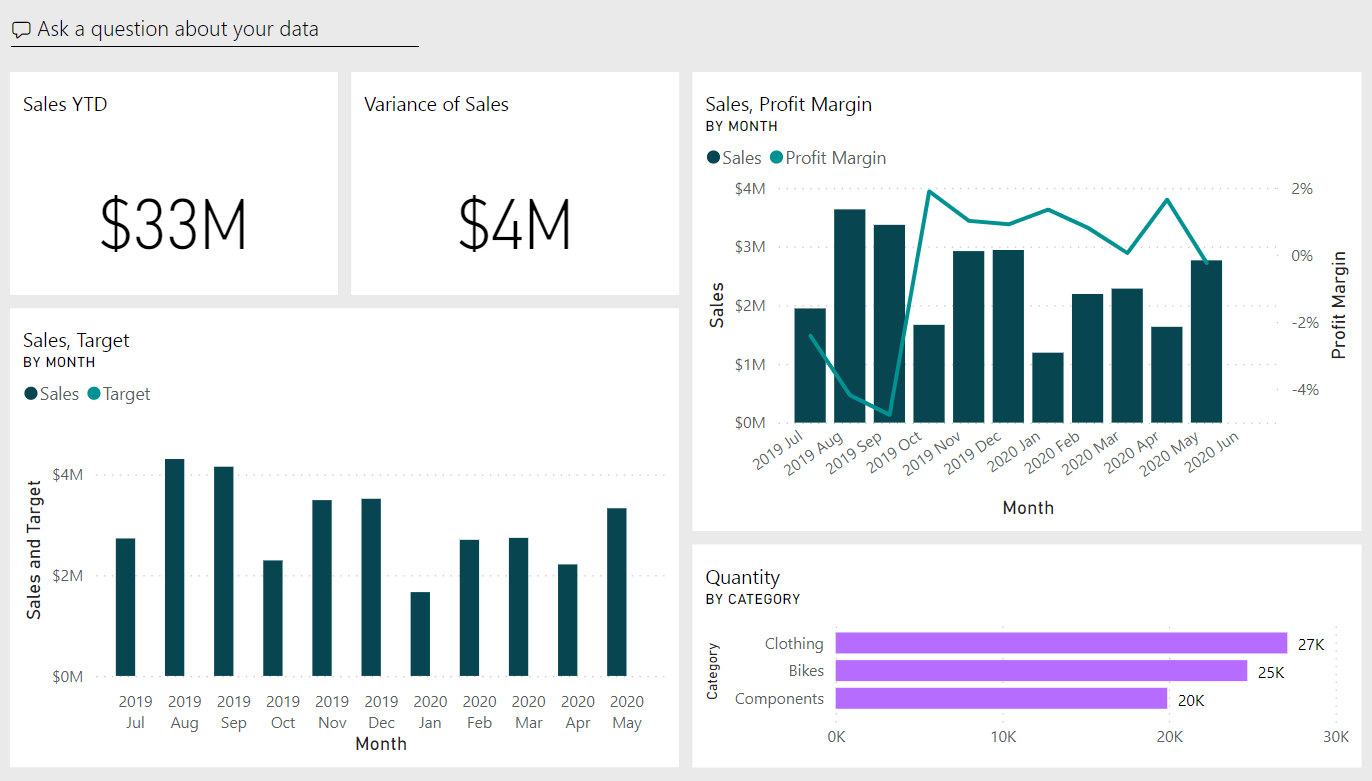1372x781 pixels.
Task: Click the Target legend dot in Sales, Target chart
Action: point(94,394)
